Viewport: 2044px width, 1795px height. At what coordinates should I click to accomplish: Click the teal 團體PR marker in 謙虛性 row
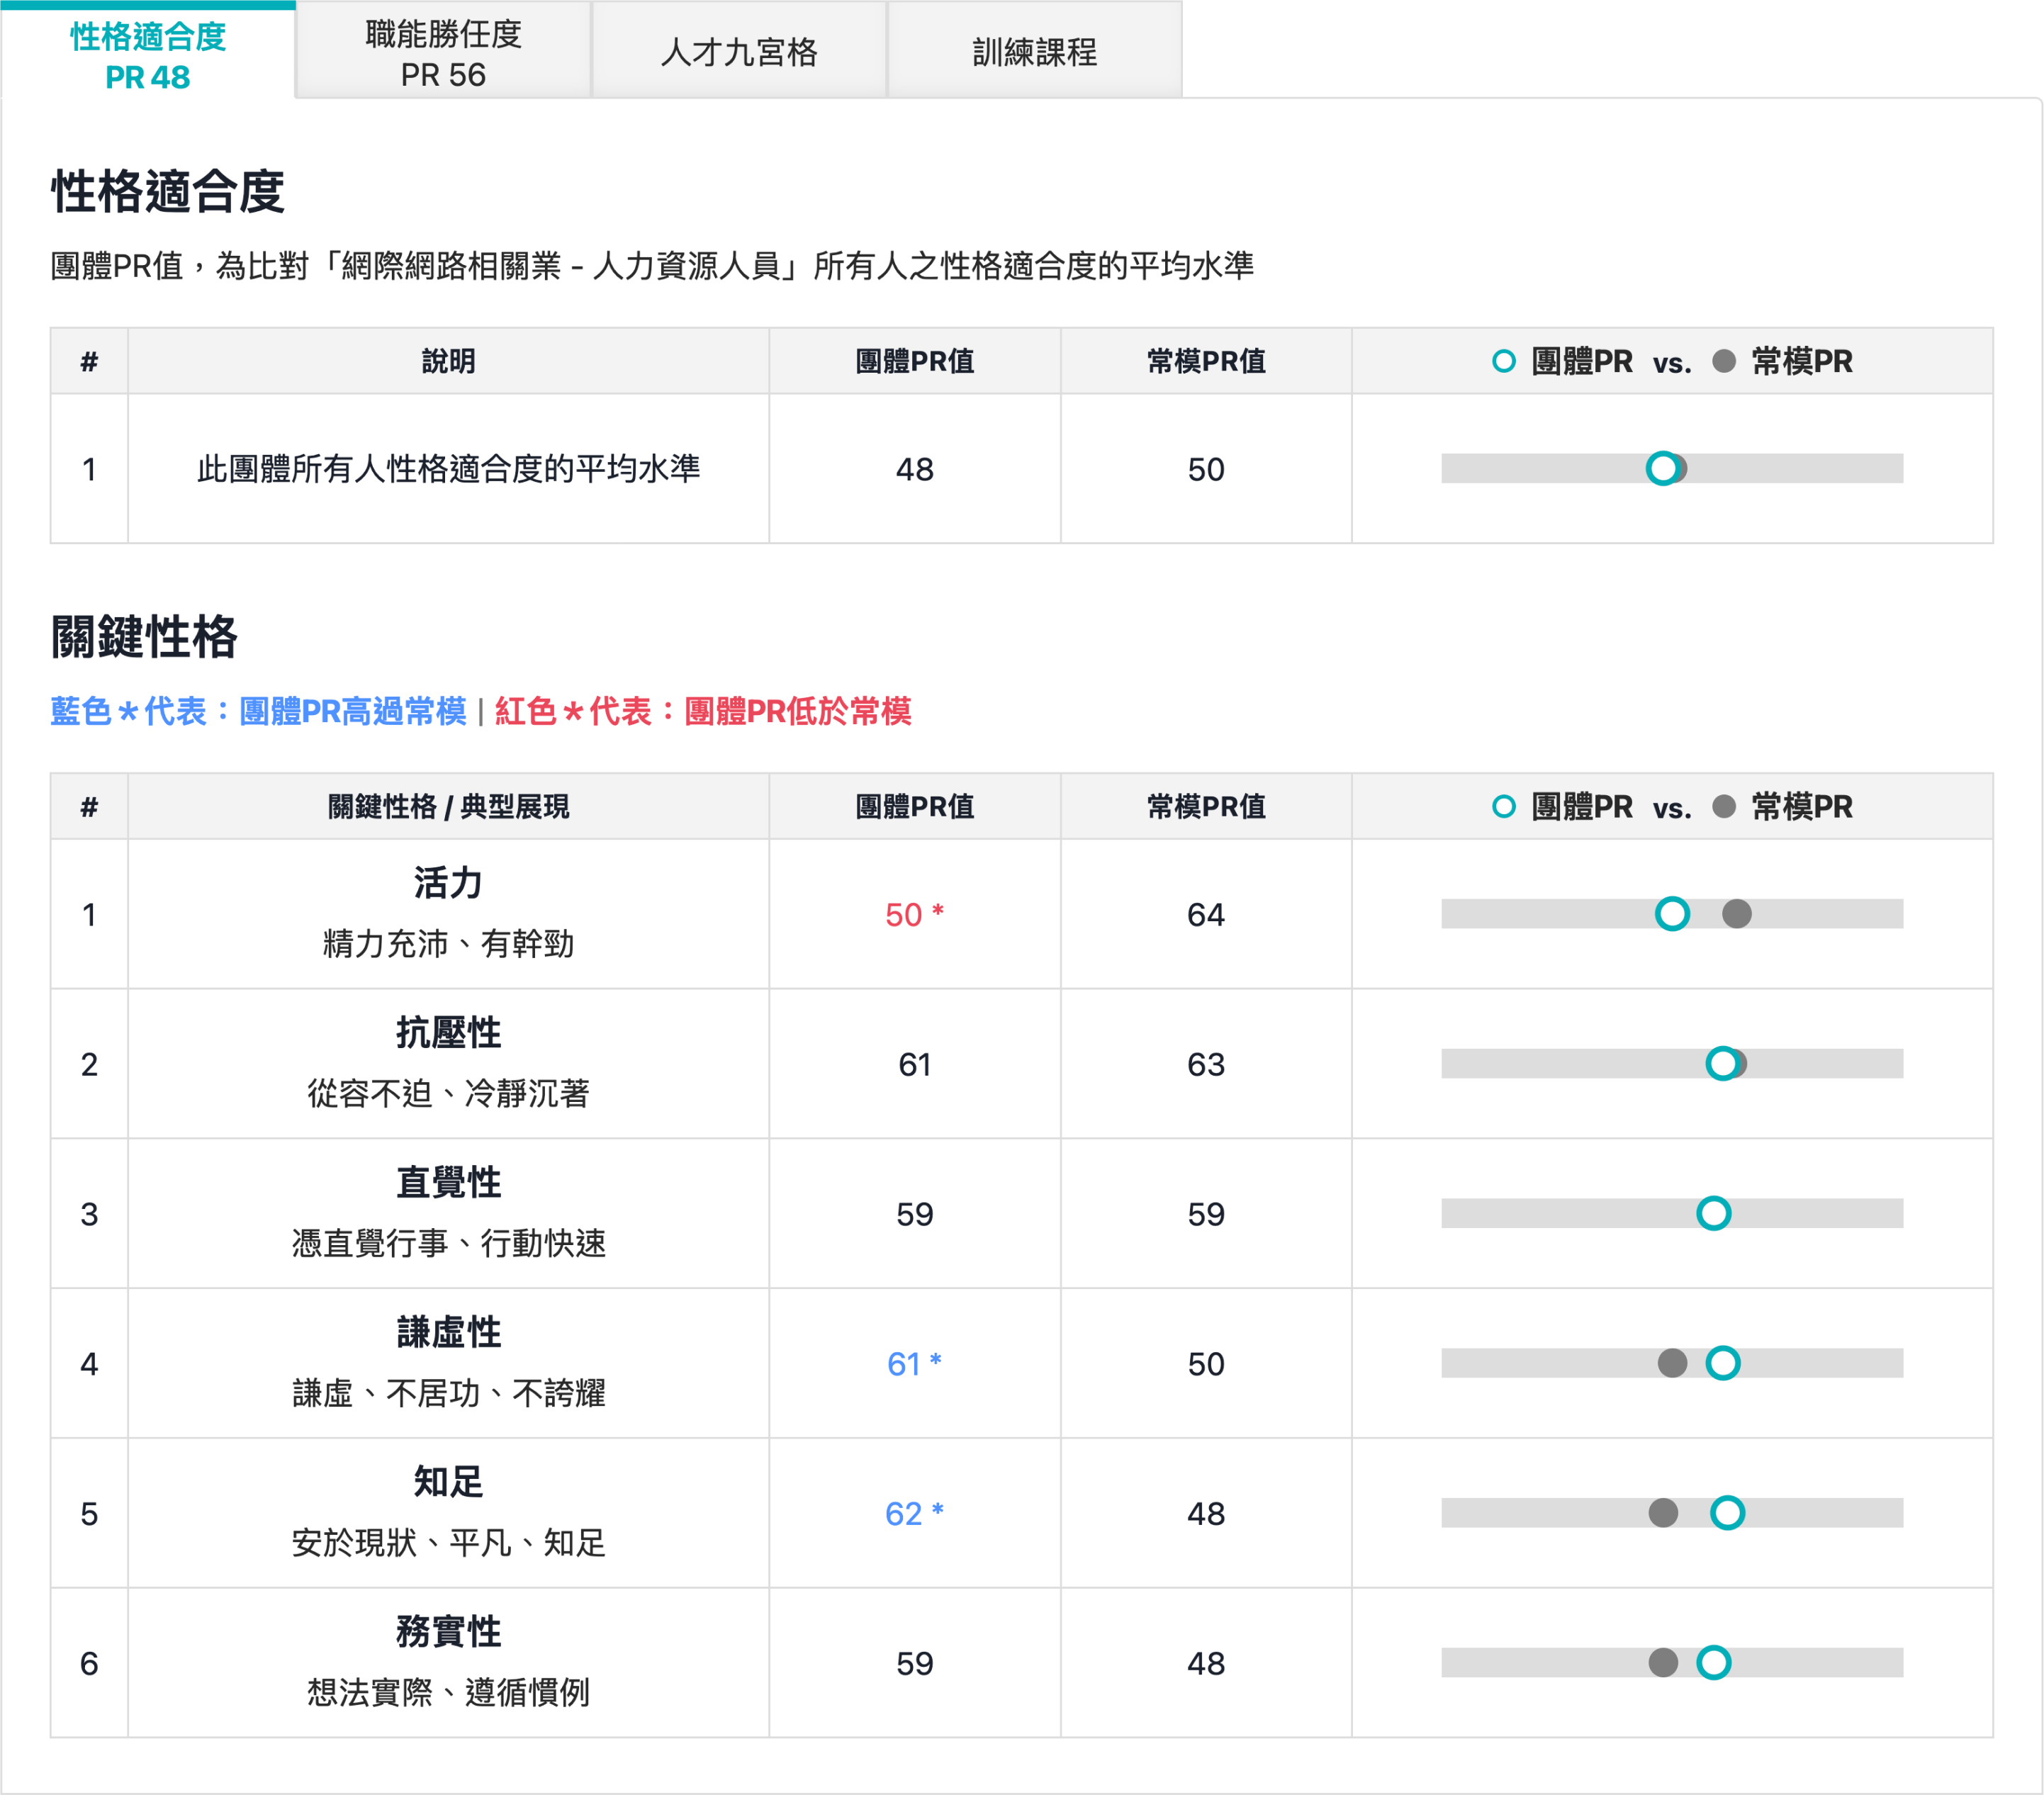click(1722, 1363)
